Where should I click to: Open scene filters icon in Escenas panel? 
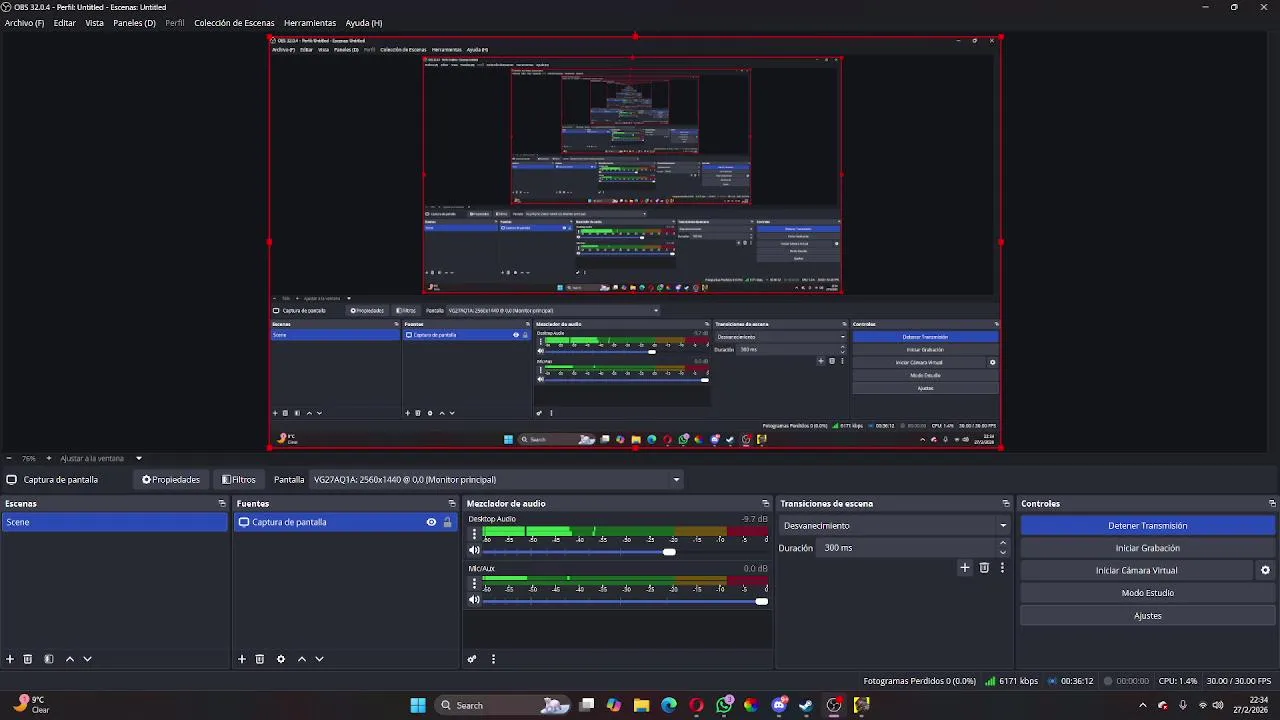pos(48,659)
